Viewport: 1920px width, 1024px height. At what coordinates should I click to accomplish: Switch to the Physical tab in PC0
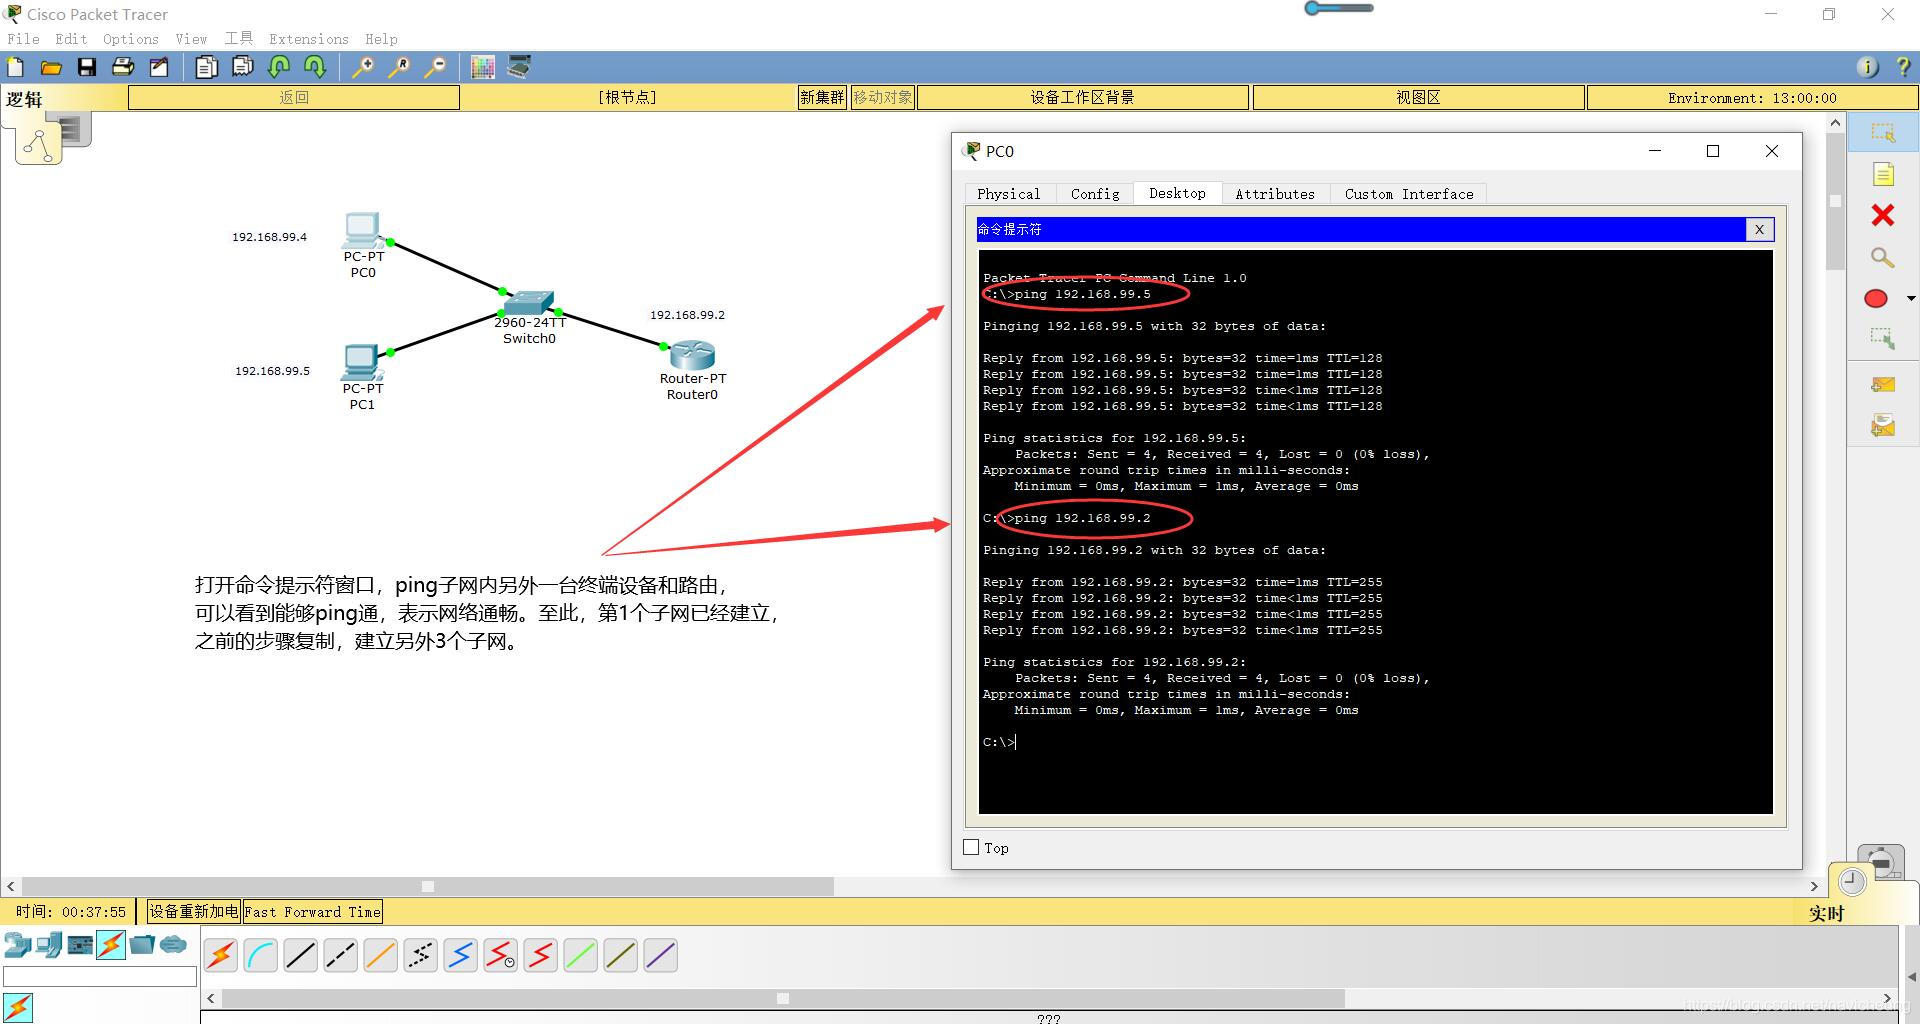[x=1008, y=194]
